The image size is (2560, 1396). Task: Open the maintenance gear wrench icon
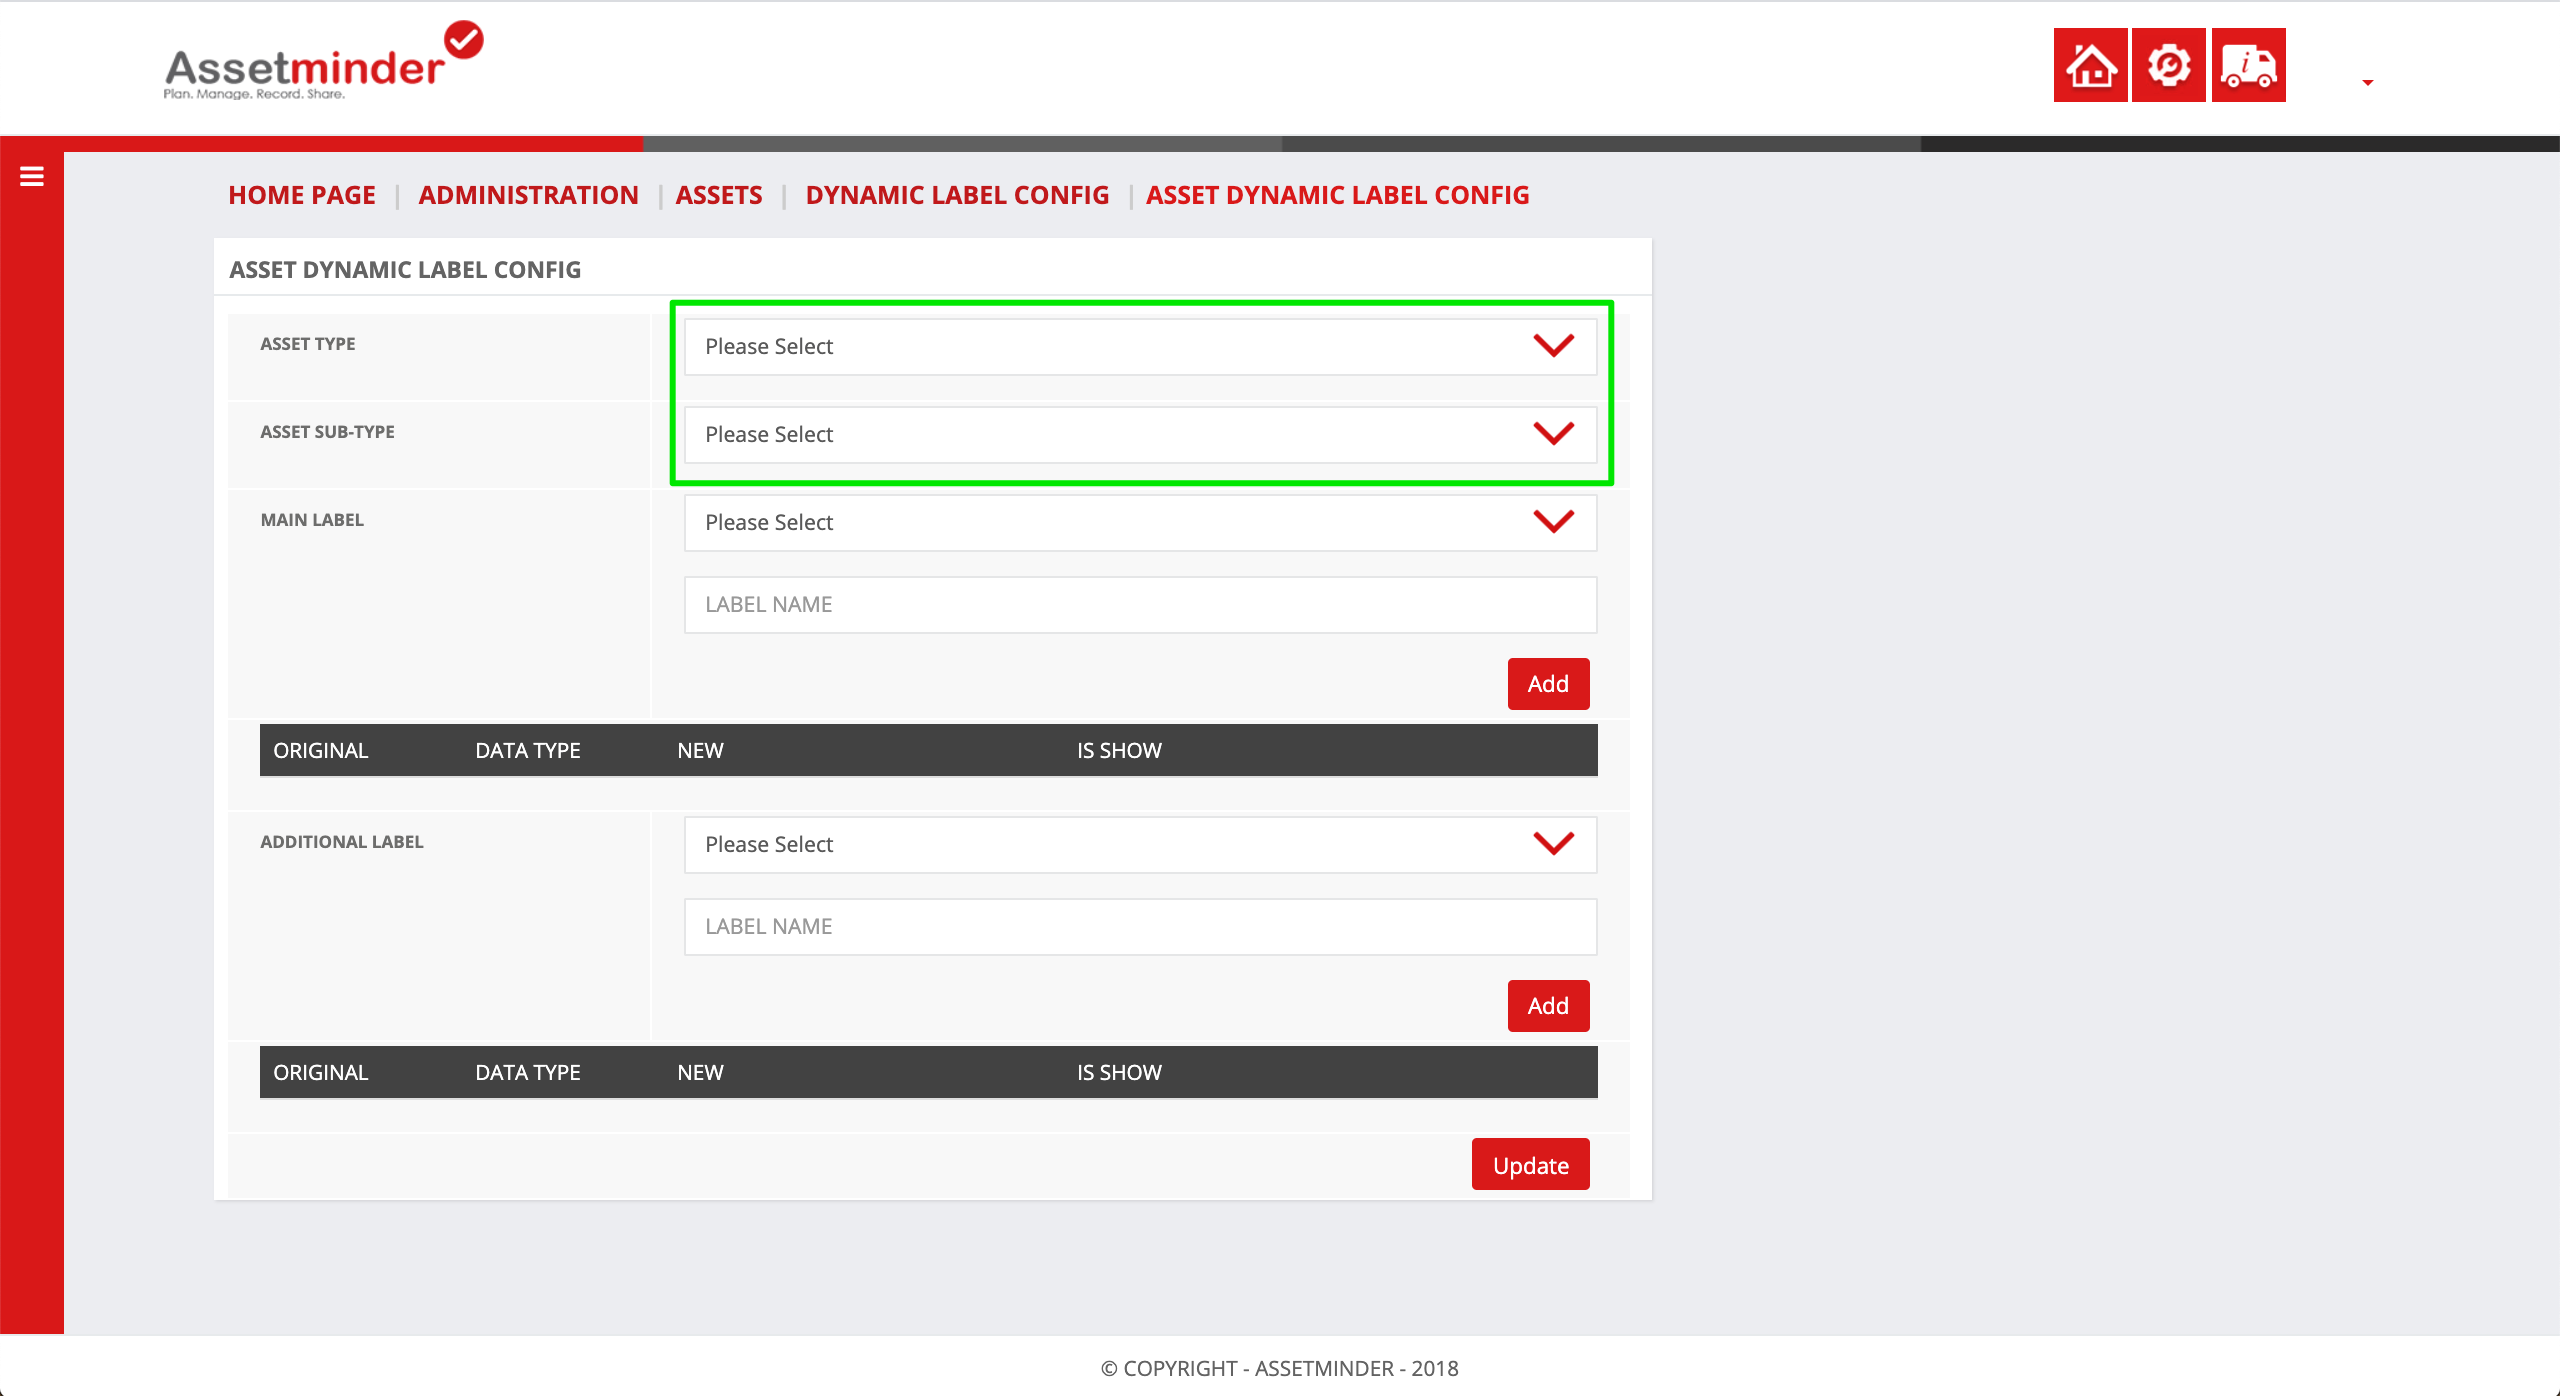coord(2168,65)
